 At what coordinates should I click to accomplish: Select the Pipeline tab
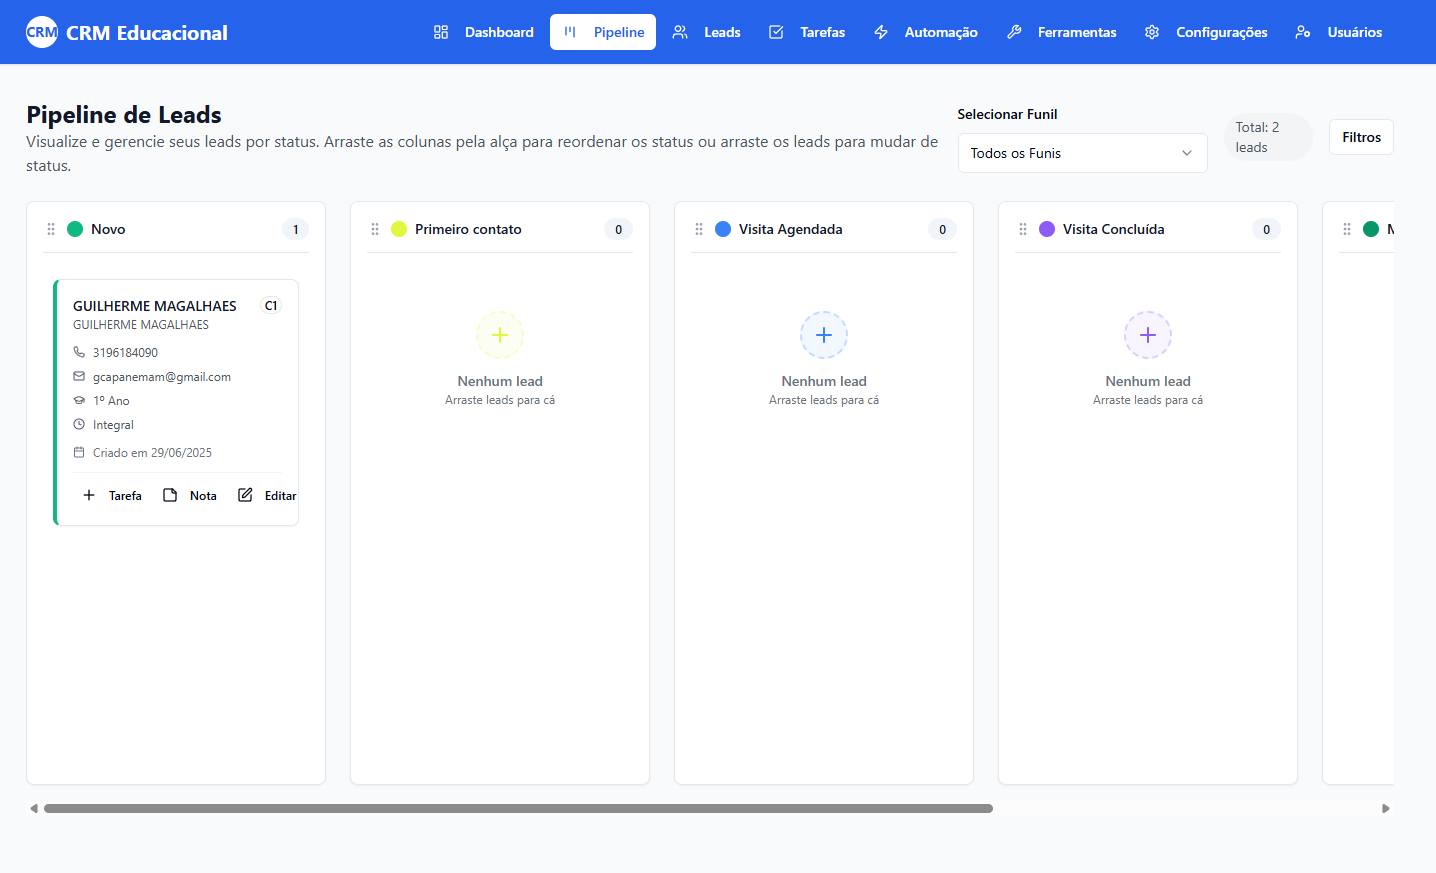603,32
